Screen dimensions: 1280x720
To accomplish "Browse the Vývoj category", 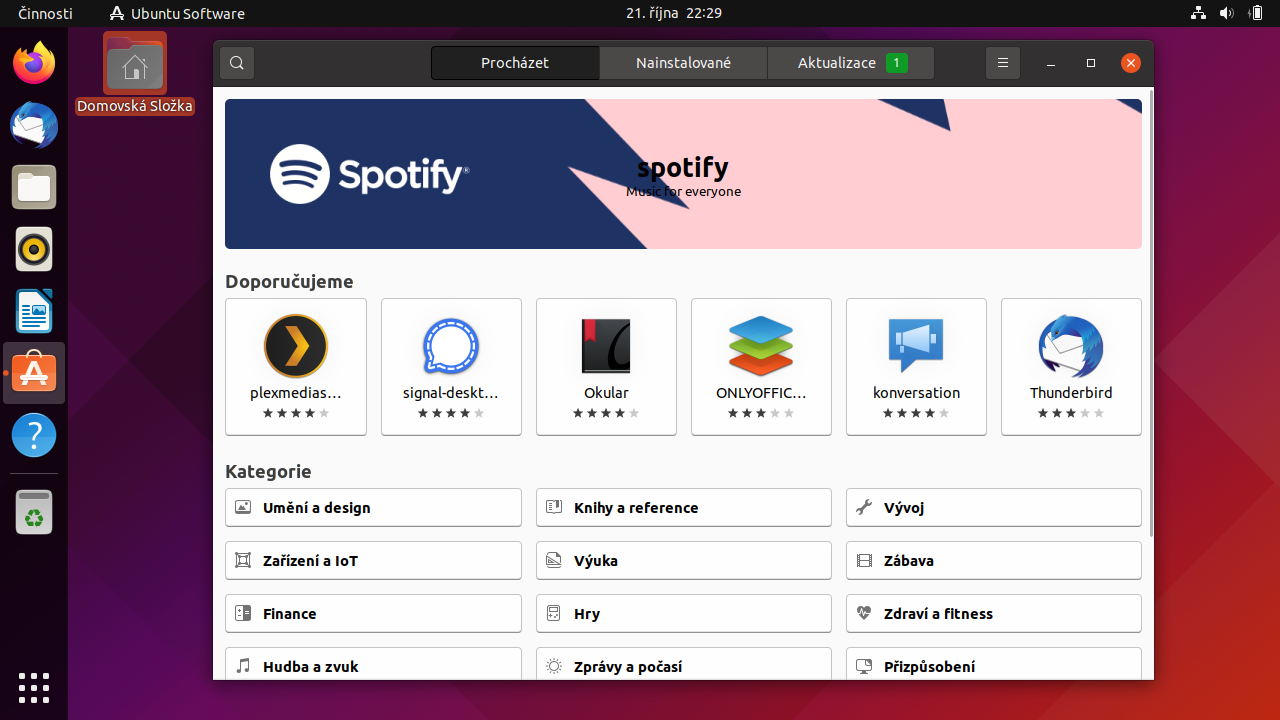I will click(993, 507).
